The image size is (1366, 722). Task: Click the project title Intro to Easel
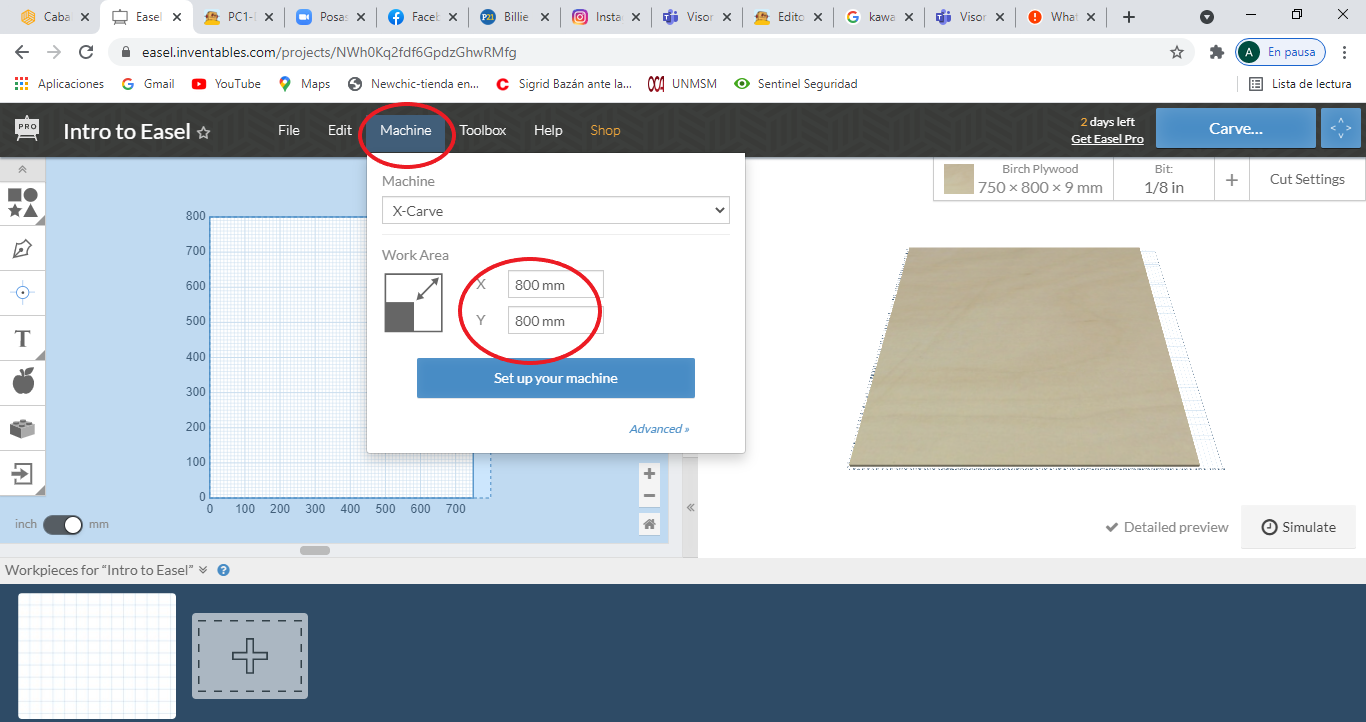(127, 131)
